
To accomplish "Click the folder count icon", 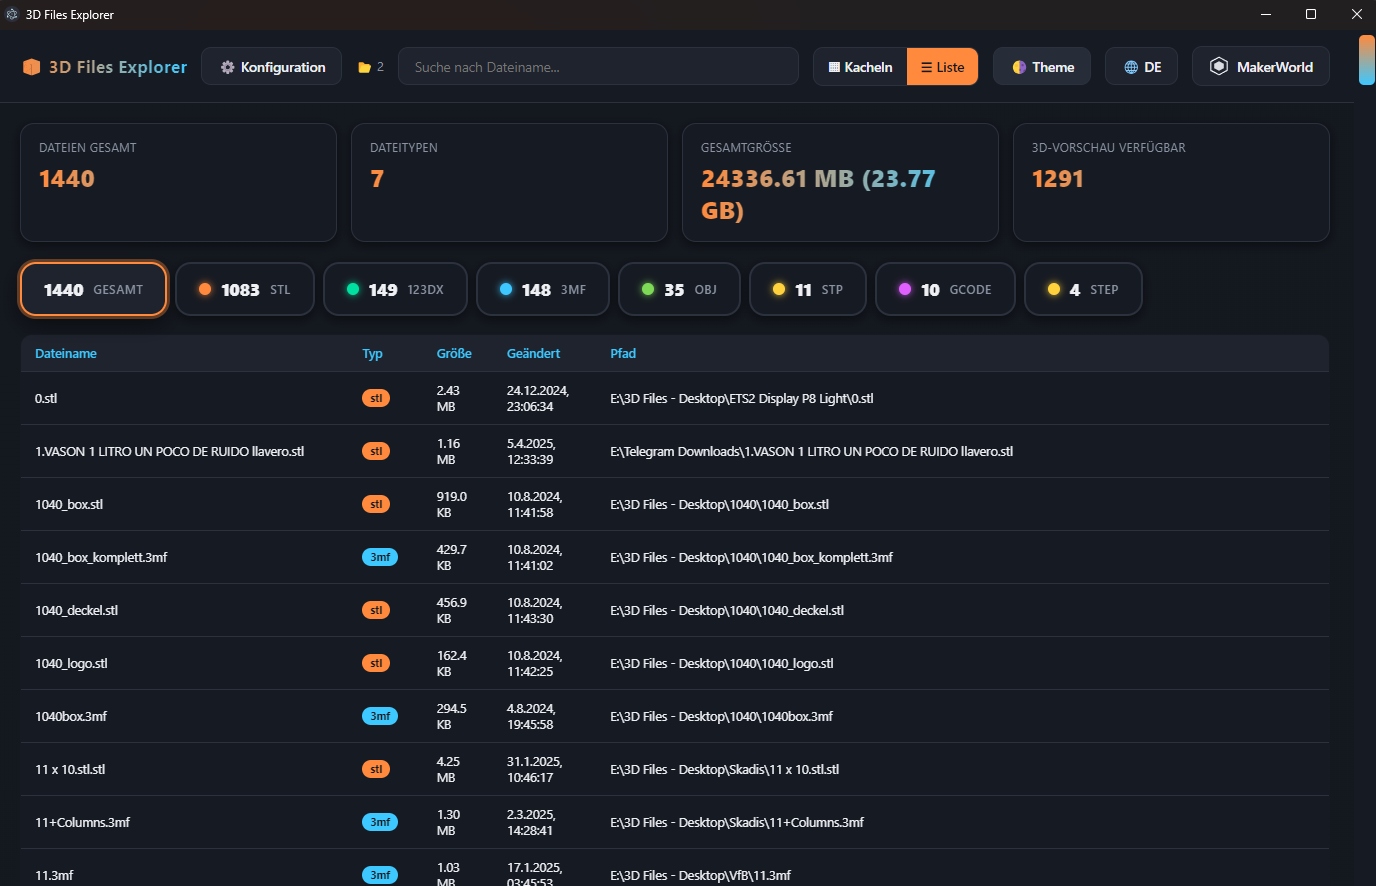I will tap(364, 67).
